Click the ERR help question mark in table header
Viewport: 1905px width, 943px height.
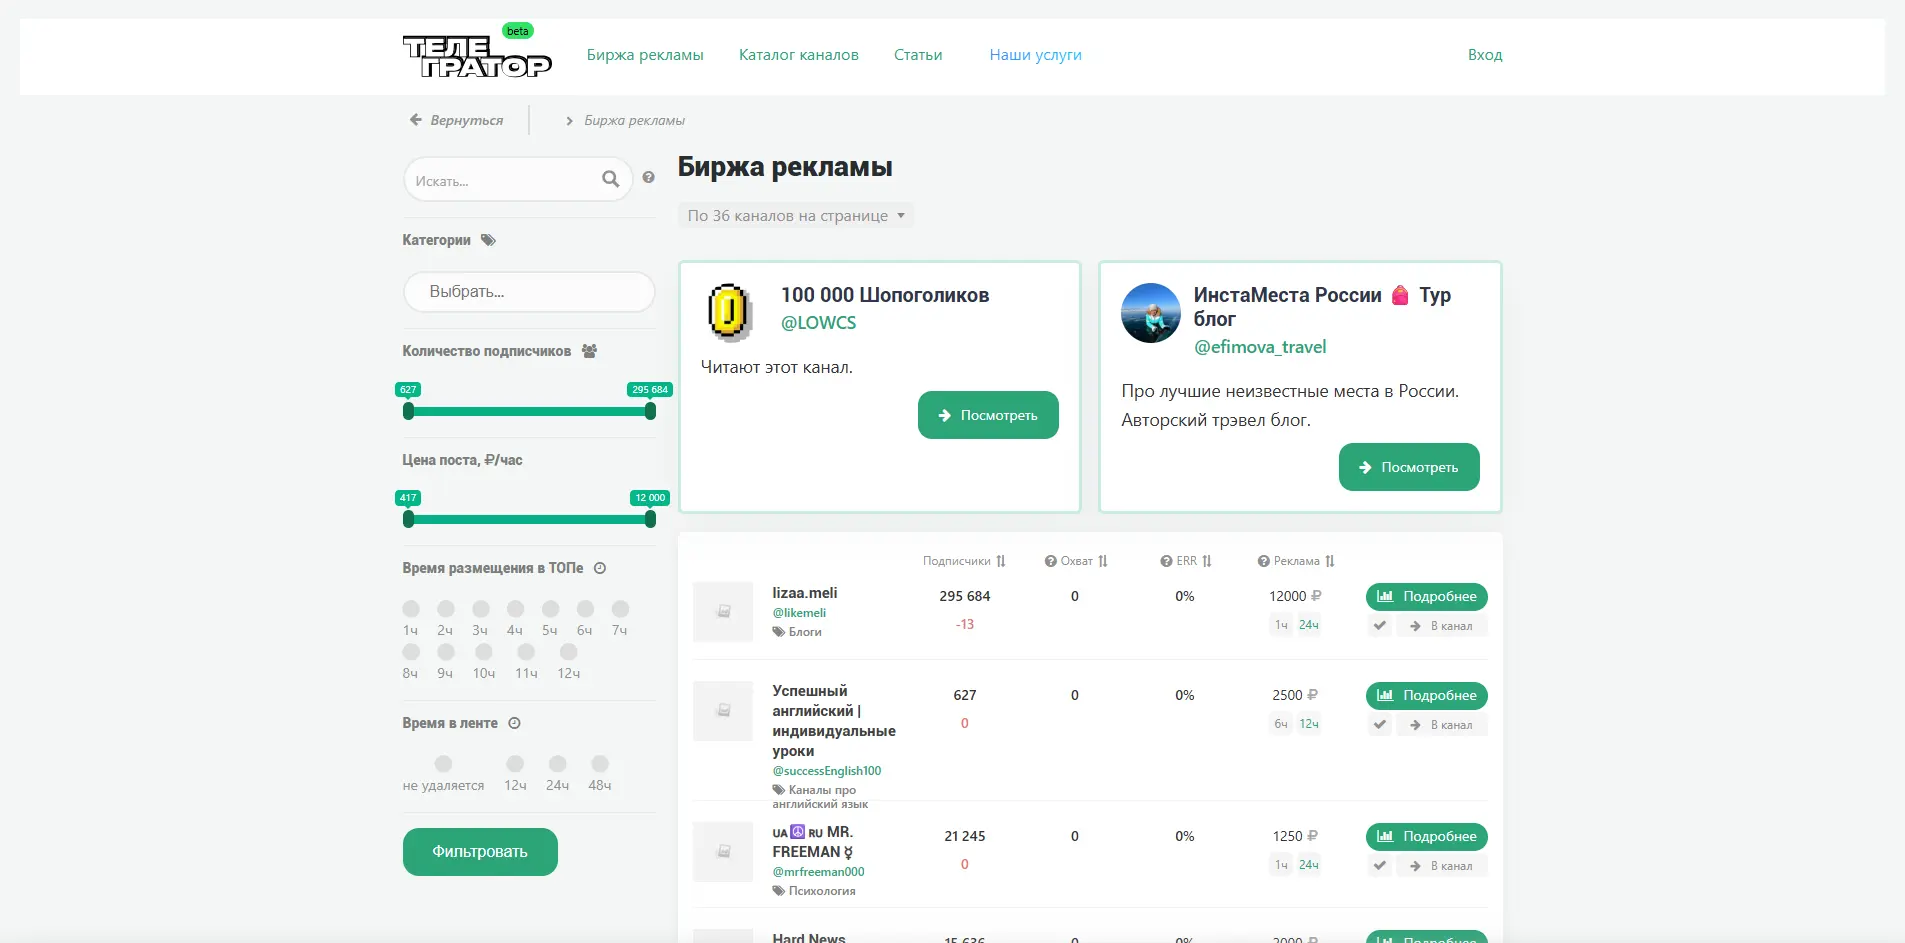coord(1166,561)
